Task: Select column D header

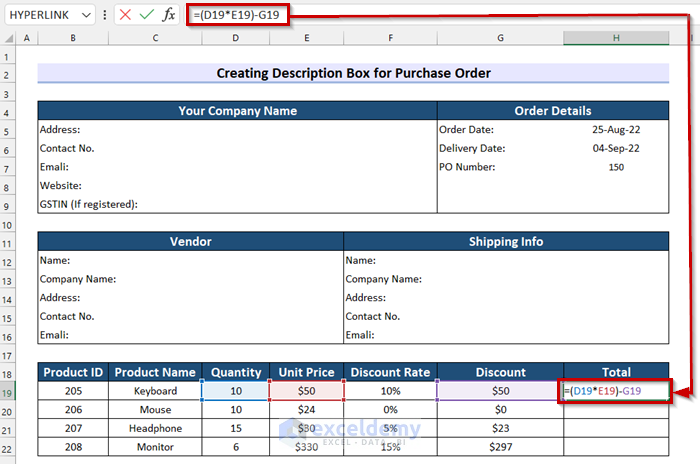Action: pos(236,38)
